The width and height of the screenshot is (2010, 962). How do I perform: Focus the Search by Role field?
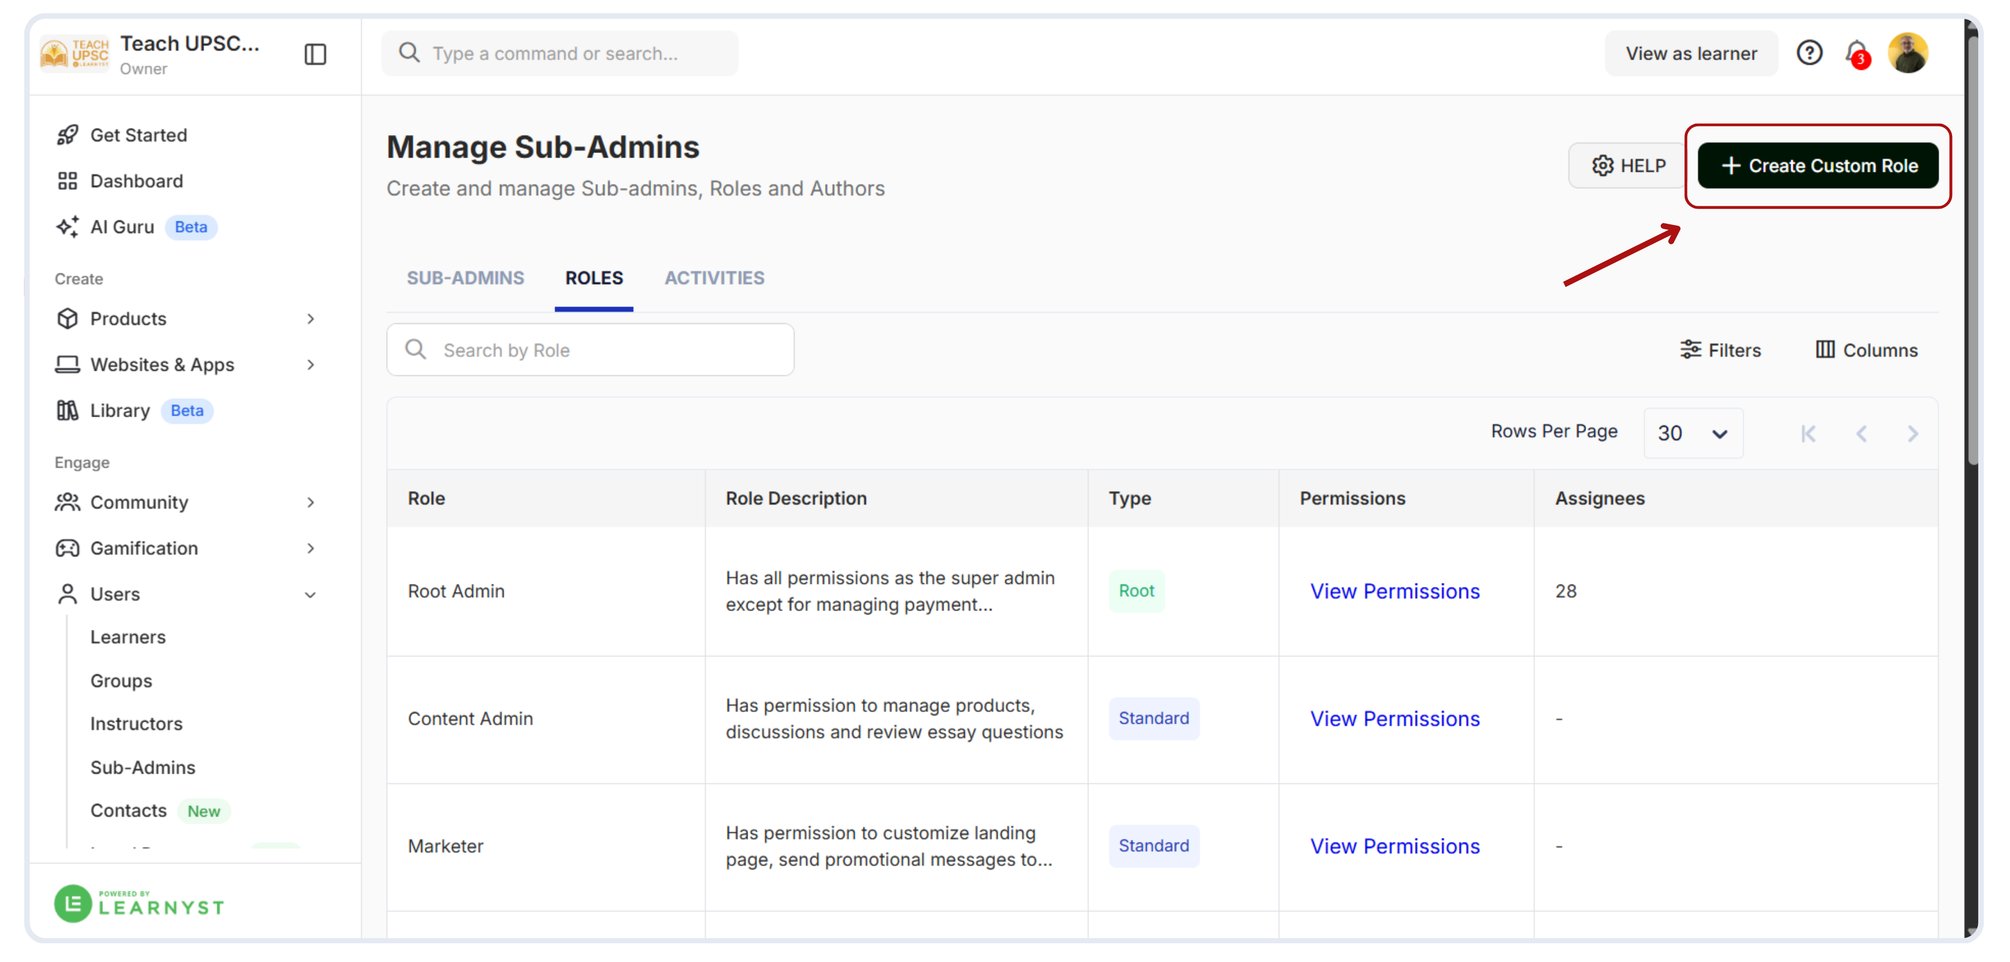(590, 350)
